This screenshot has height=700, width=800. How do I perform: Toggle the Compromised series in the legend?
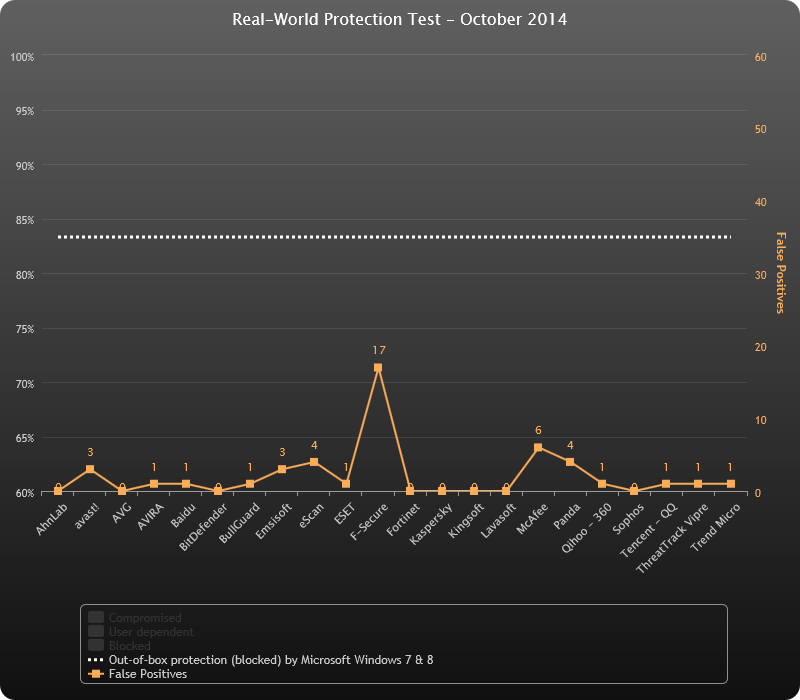135,618
